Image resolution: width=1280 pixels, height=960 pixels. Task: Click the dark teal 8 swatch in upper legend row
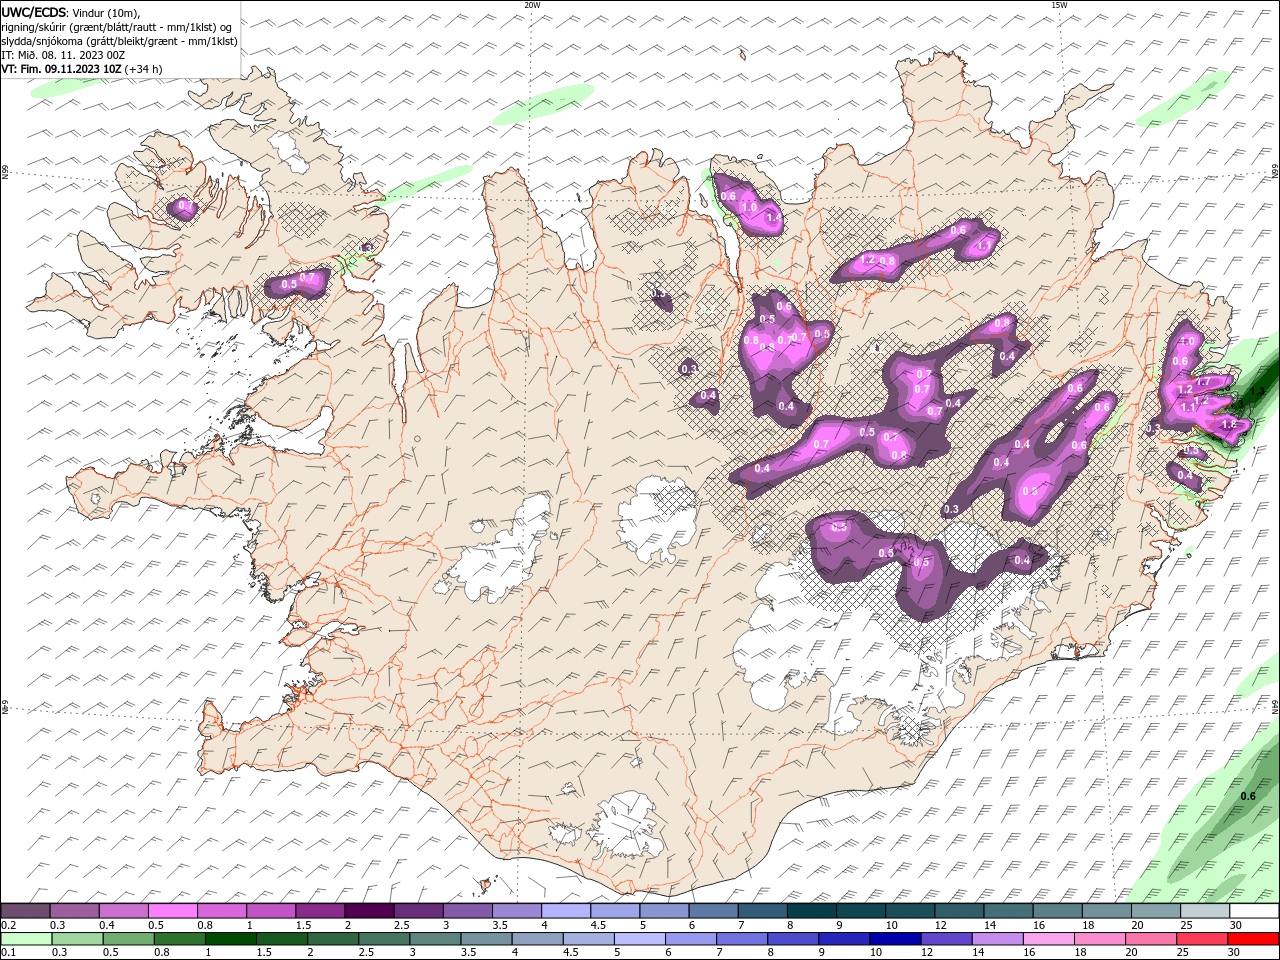[811, 911]
